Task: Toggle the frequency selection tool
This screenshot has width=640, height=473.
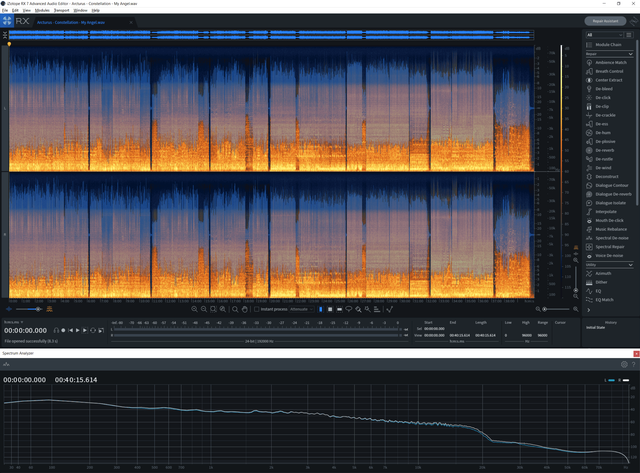Action: [x=339, y=309]
